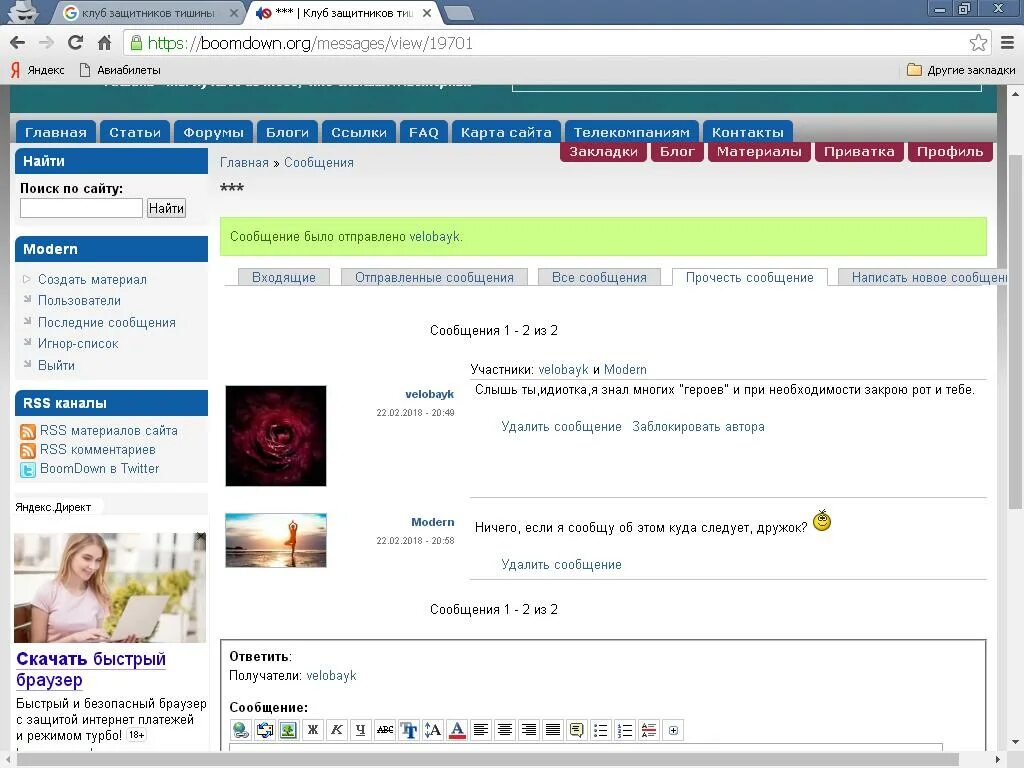Go to the browser home page
The width and height of the screenshot is (1024, 768).
[x=104, y=43]
